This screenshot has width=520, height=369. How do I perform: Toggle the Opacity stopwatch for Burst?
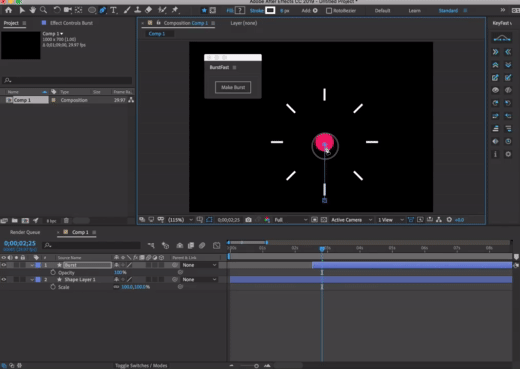[x=53, y=272]
